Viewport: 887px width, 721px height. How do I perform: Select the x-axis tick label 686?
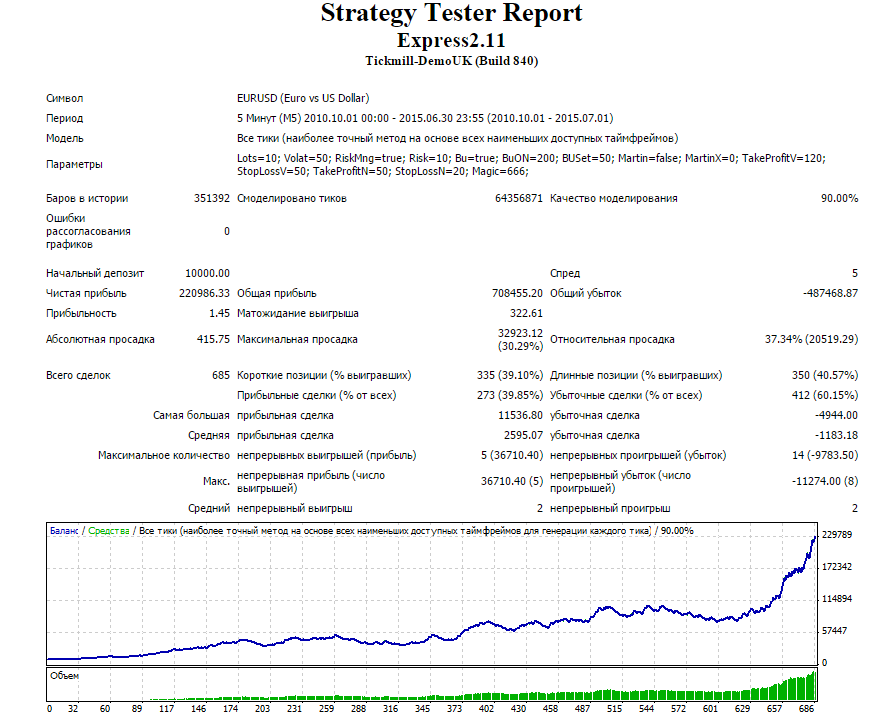click(806, 709)
